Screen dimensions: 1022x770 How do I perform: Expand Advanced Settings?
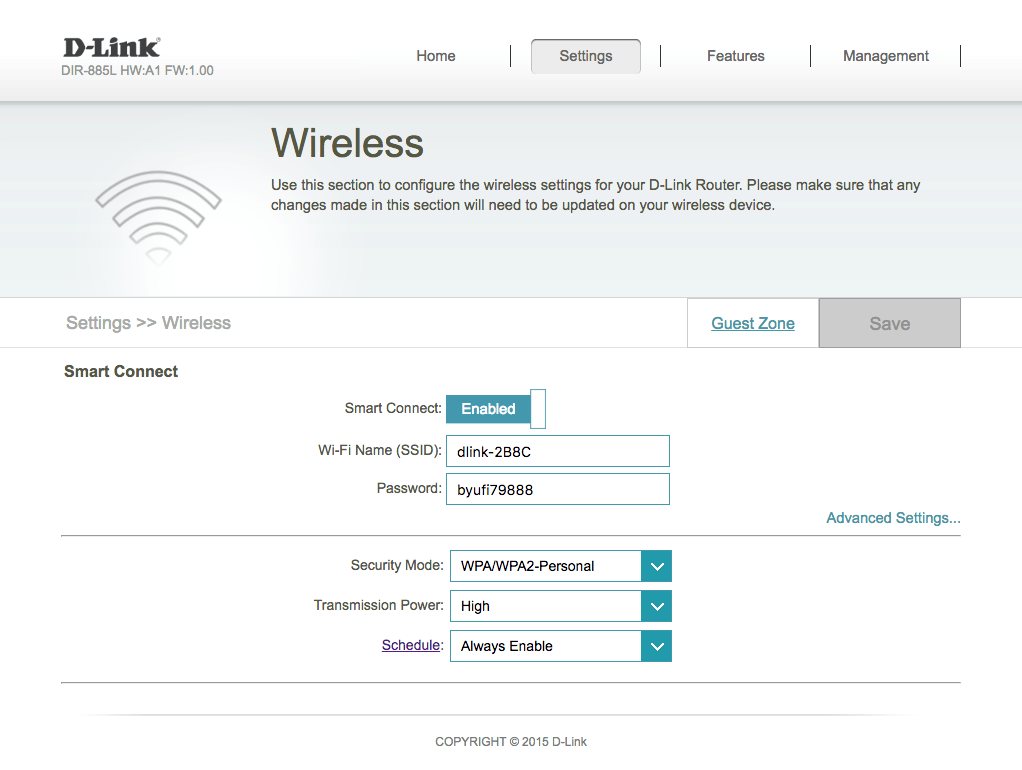pyautogui.click(x=893, y=518)
